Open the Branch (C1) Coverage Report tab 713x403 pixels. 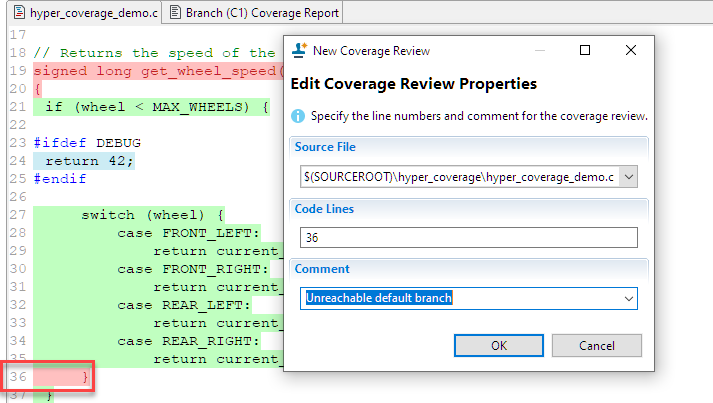tap(262, 13)
